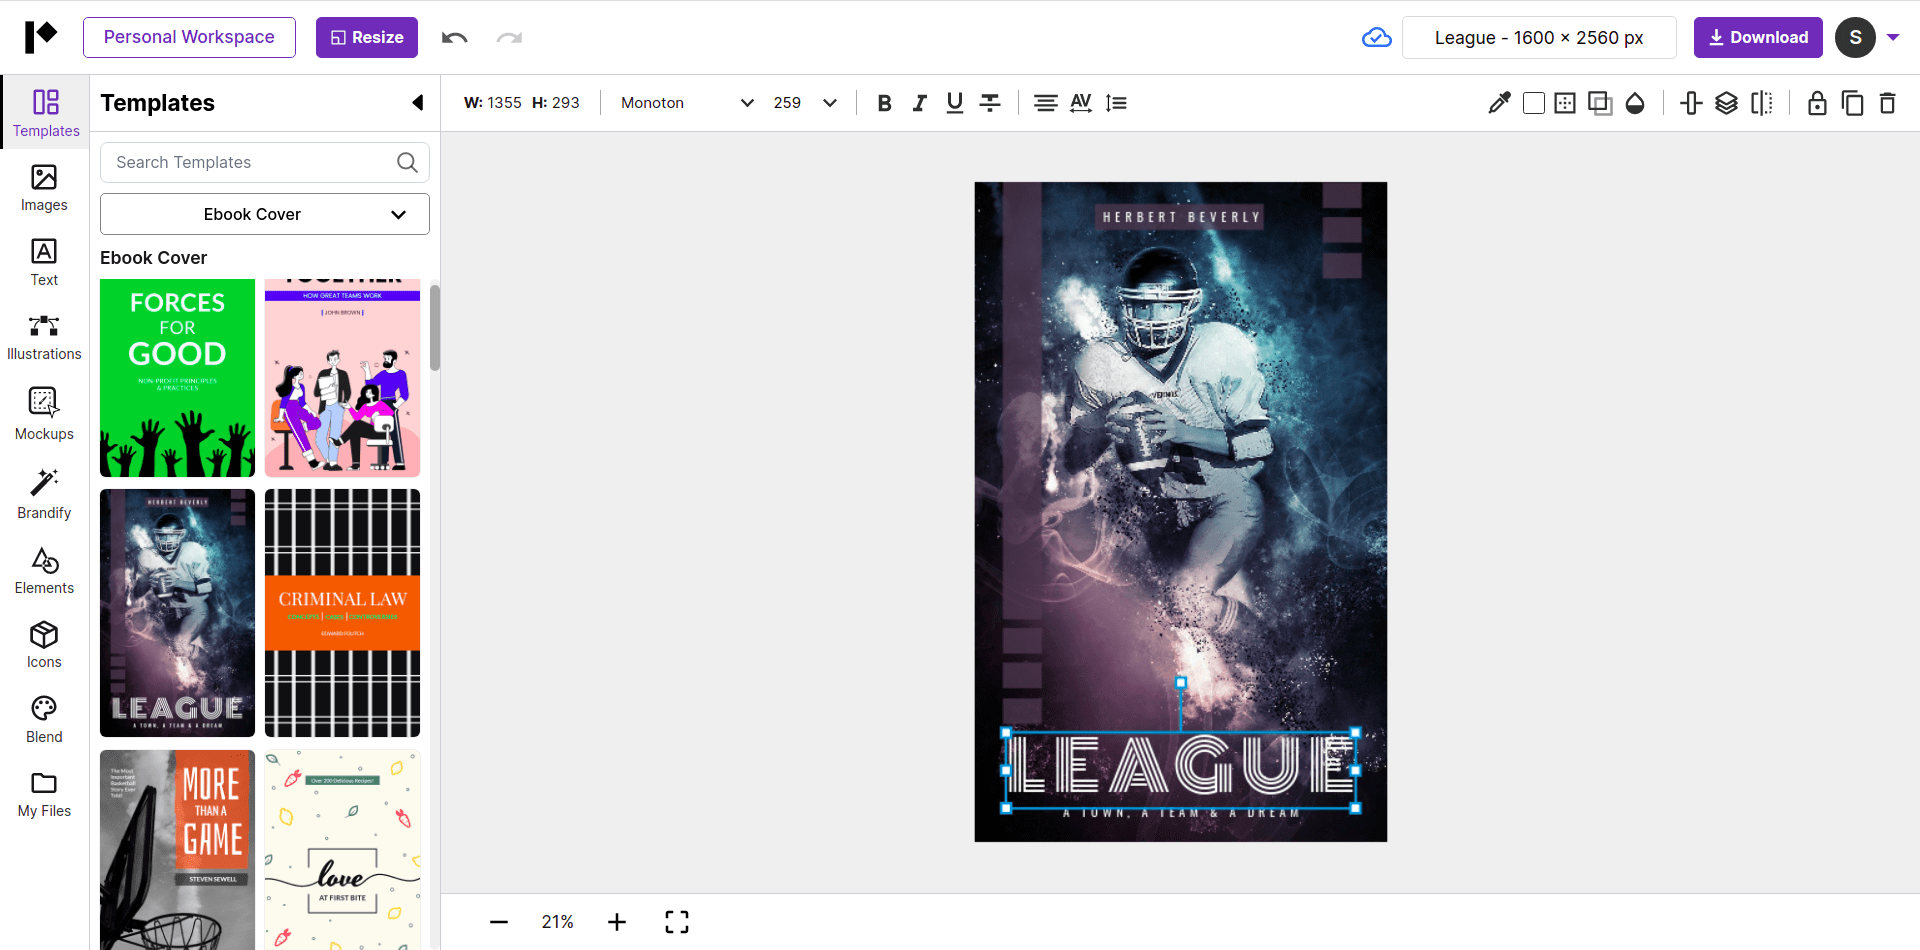Open the Images panel

[x=43, y=188]
